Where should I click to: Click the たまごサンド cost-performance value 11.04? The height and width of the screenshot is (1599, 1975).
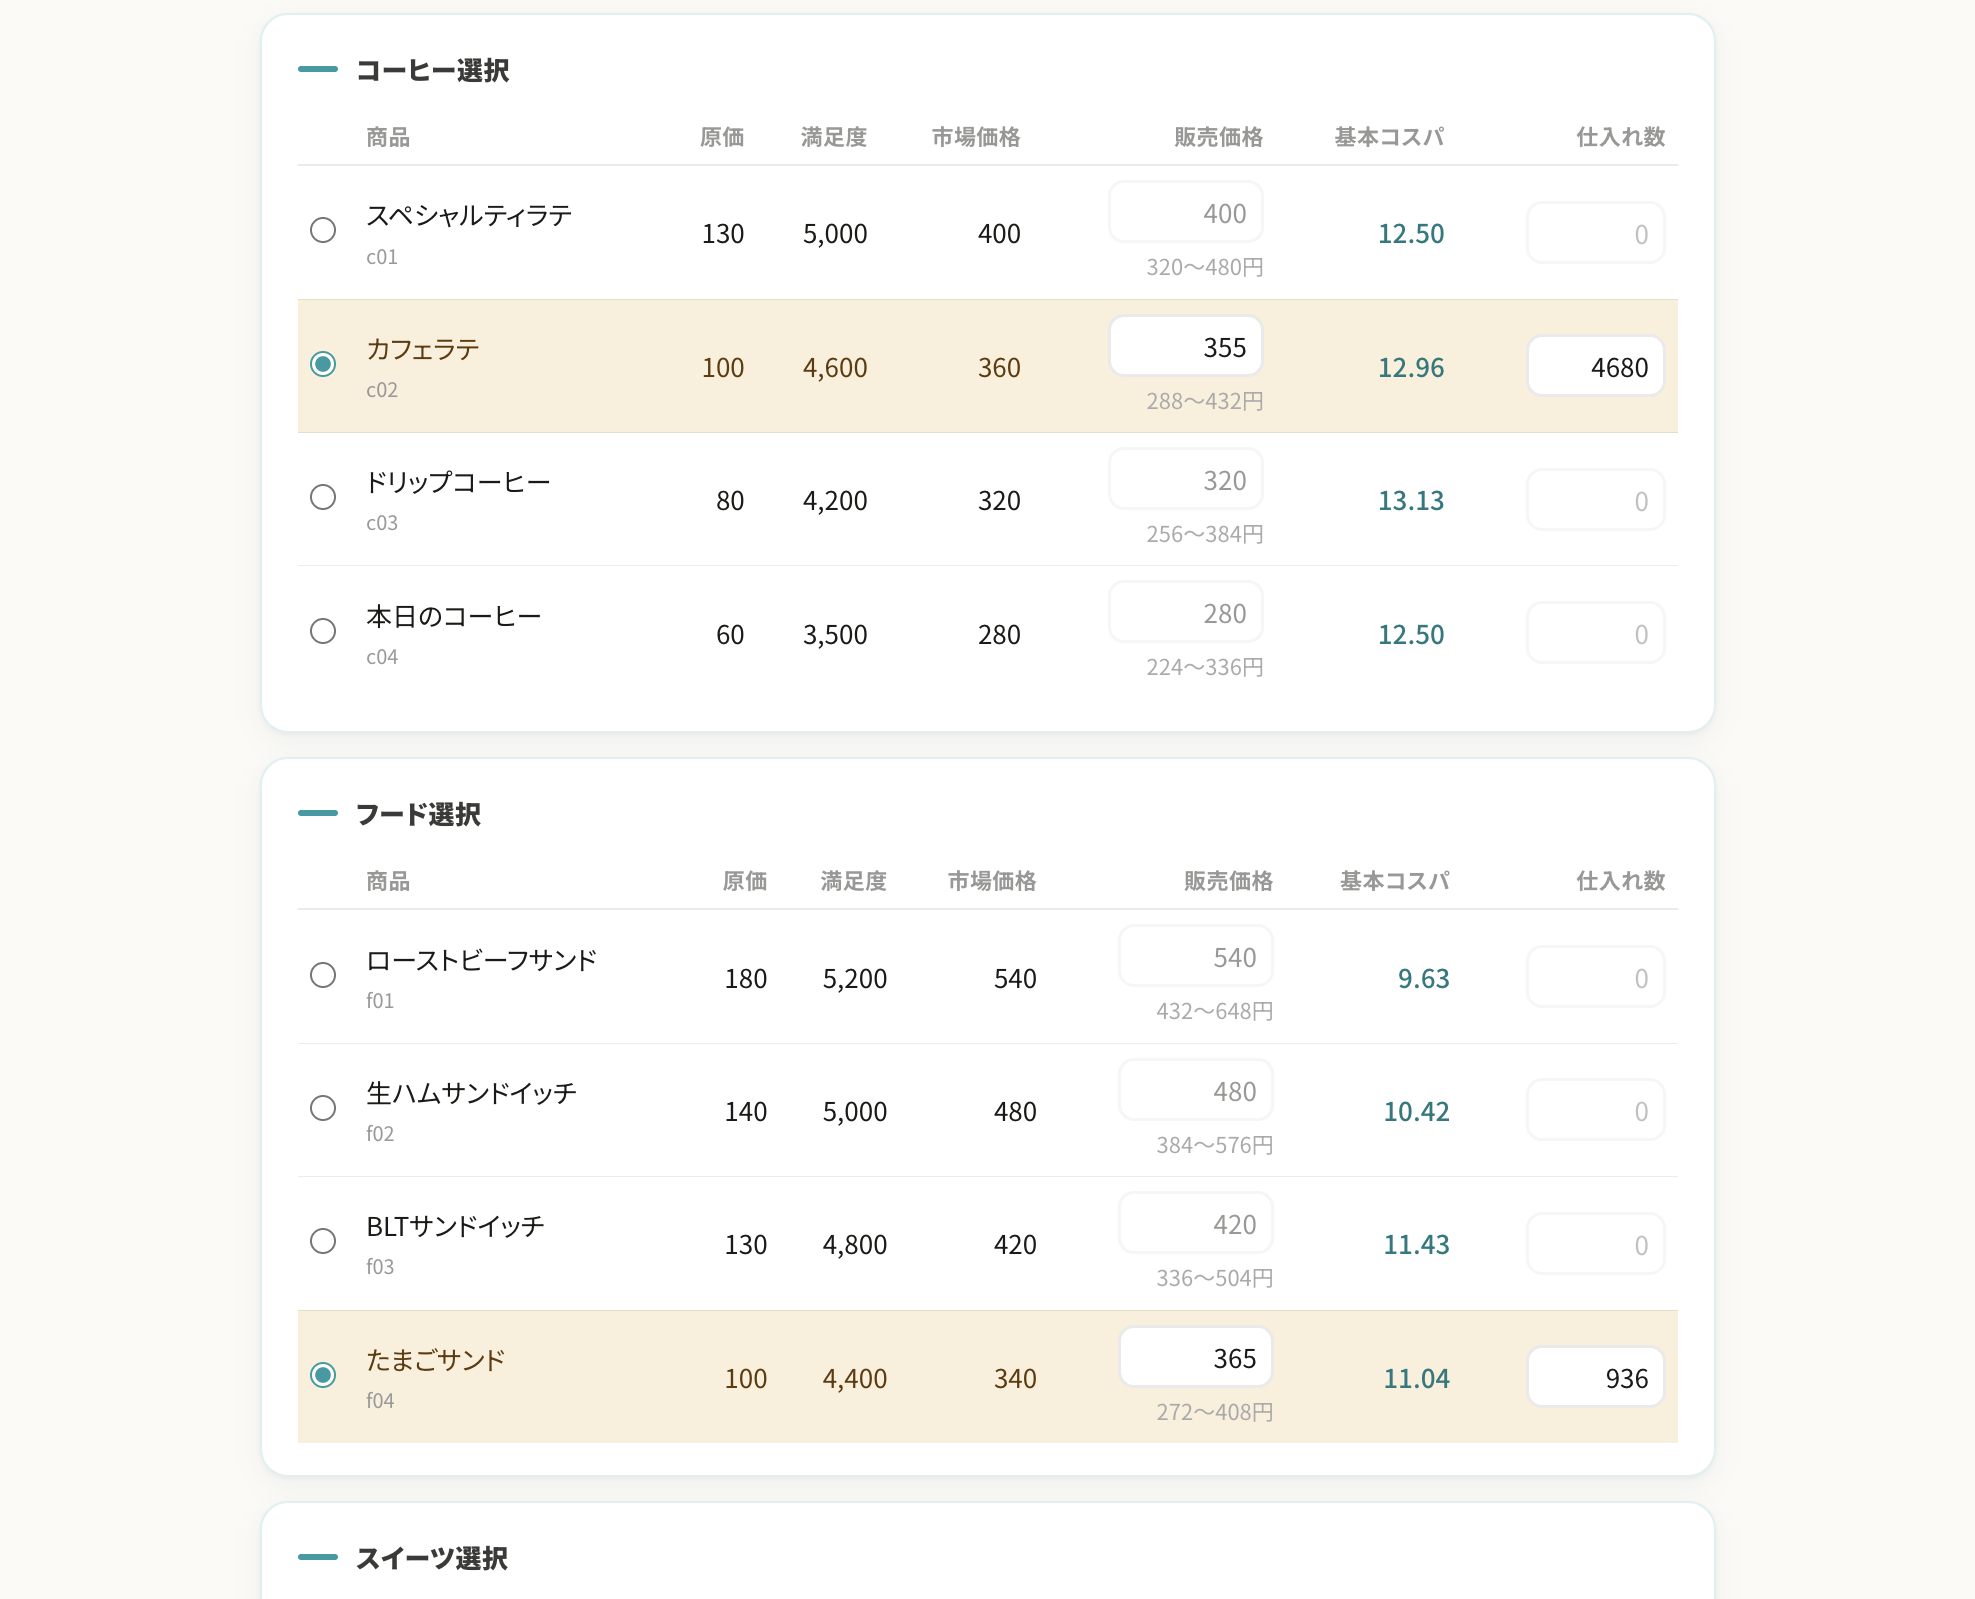tap(1416, 1379)
